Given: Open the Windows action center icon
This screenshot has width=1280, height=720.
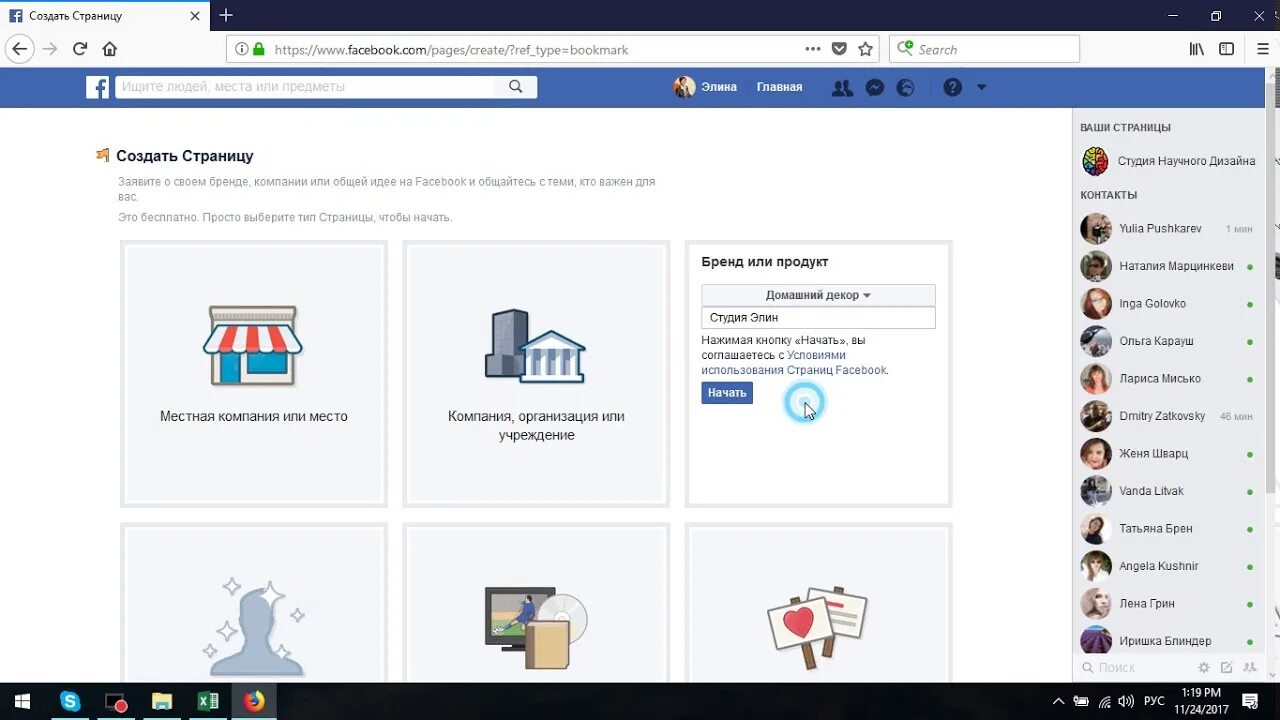Looking at the screenshot, I should click(x=1250, y=701).
